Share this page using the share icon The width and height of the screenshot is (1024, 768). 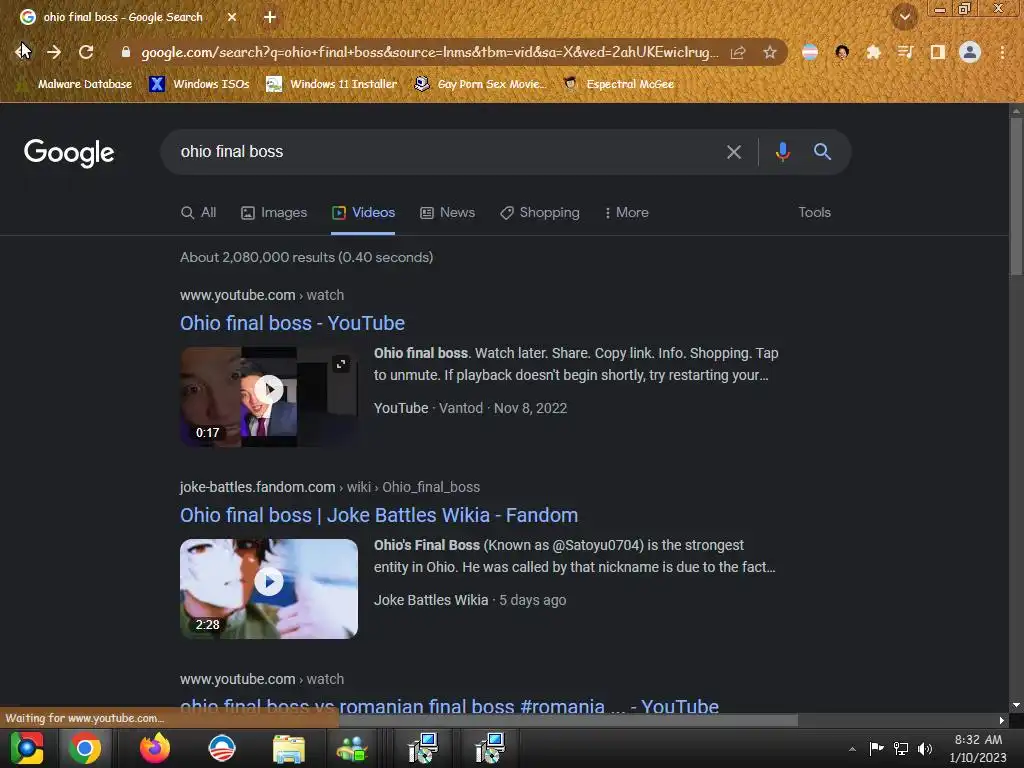coord(738,52)
